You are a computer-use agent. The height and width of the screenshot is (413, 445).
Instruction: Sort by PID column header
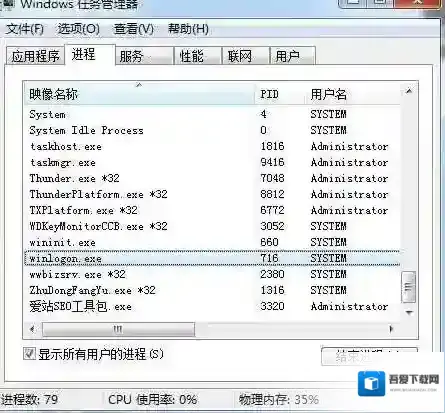tap(279, 94)
